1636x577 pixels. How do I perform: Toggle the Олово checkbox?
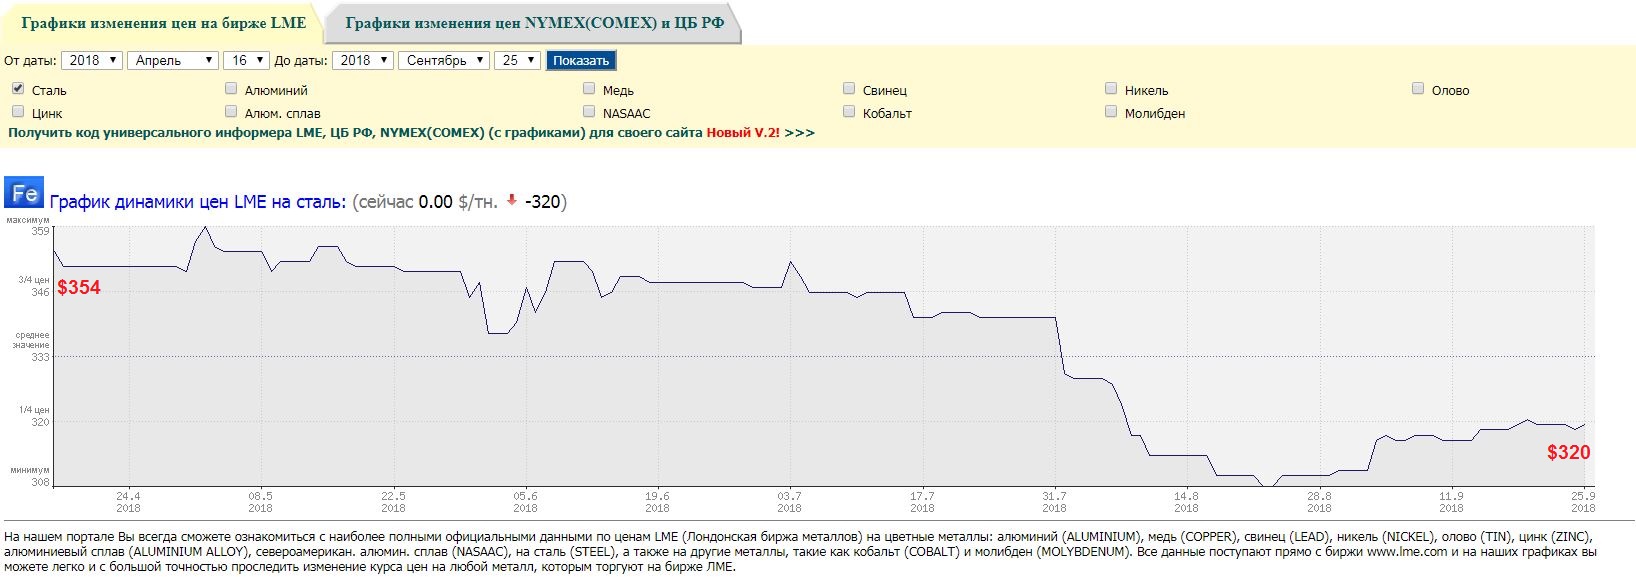coord(1418,88)
